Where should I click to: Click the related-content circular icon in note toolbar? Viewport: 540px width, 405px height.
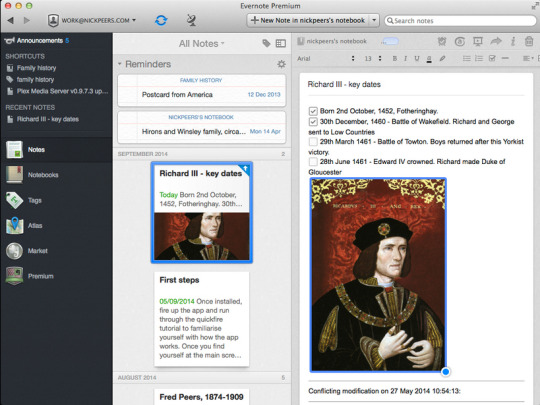pos(460,41)
